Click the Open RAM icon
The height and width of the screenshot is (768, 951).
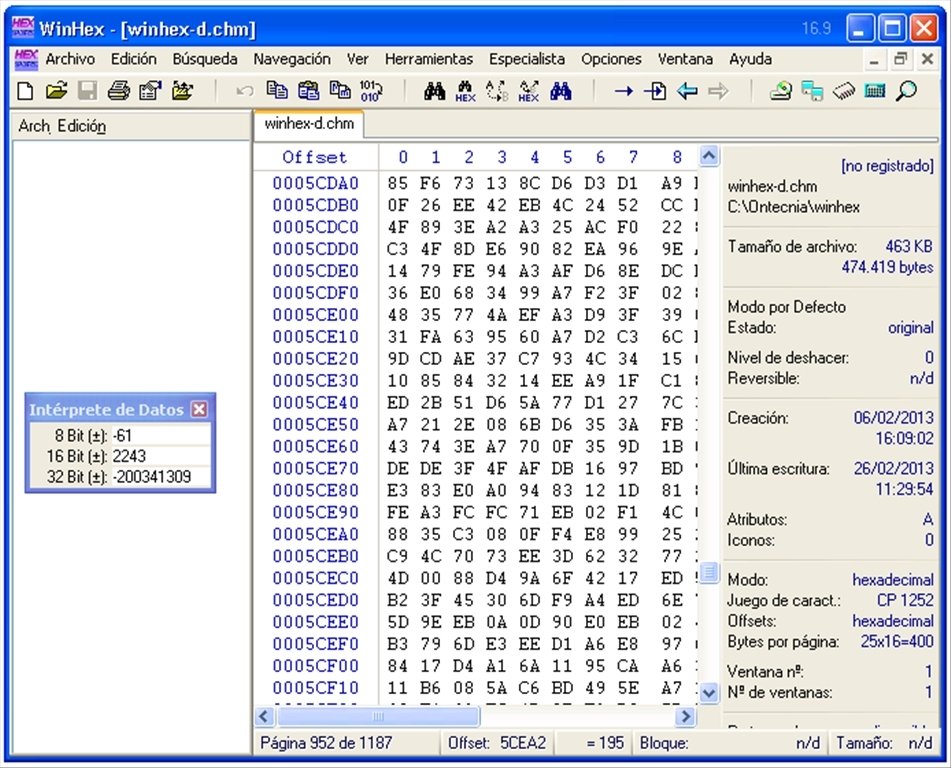pyautogui.click(x=844, y=91)
